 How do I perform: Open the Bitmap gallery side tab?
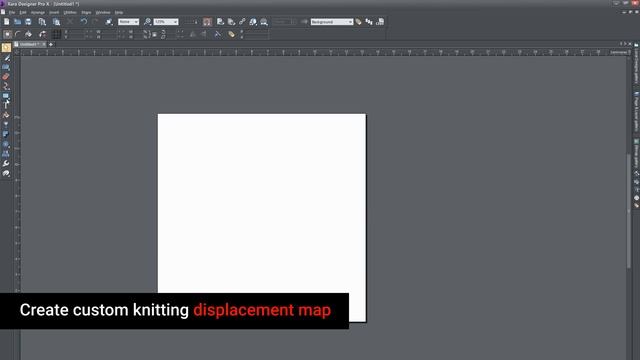636,153
